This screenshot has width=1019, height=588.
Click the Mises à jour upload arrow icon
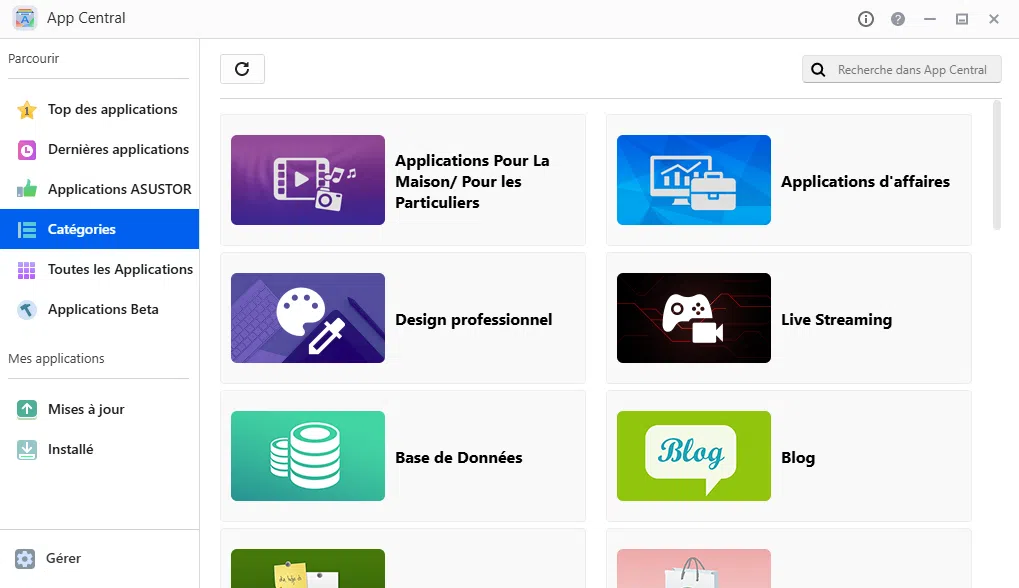pyautogui.click(x=27, y=409)
